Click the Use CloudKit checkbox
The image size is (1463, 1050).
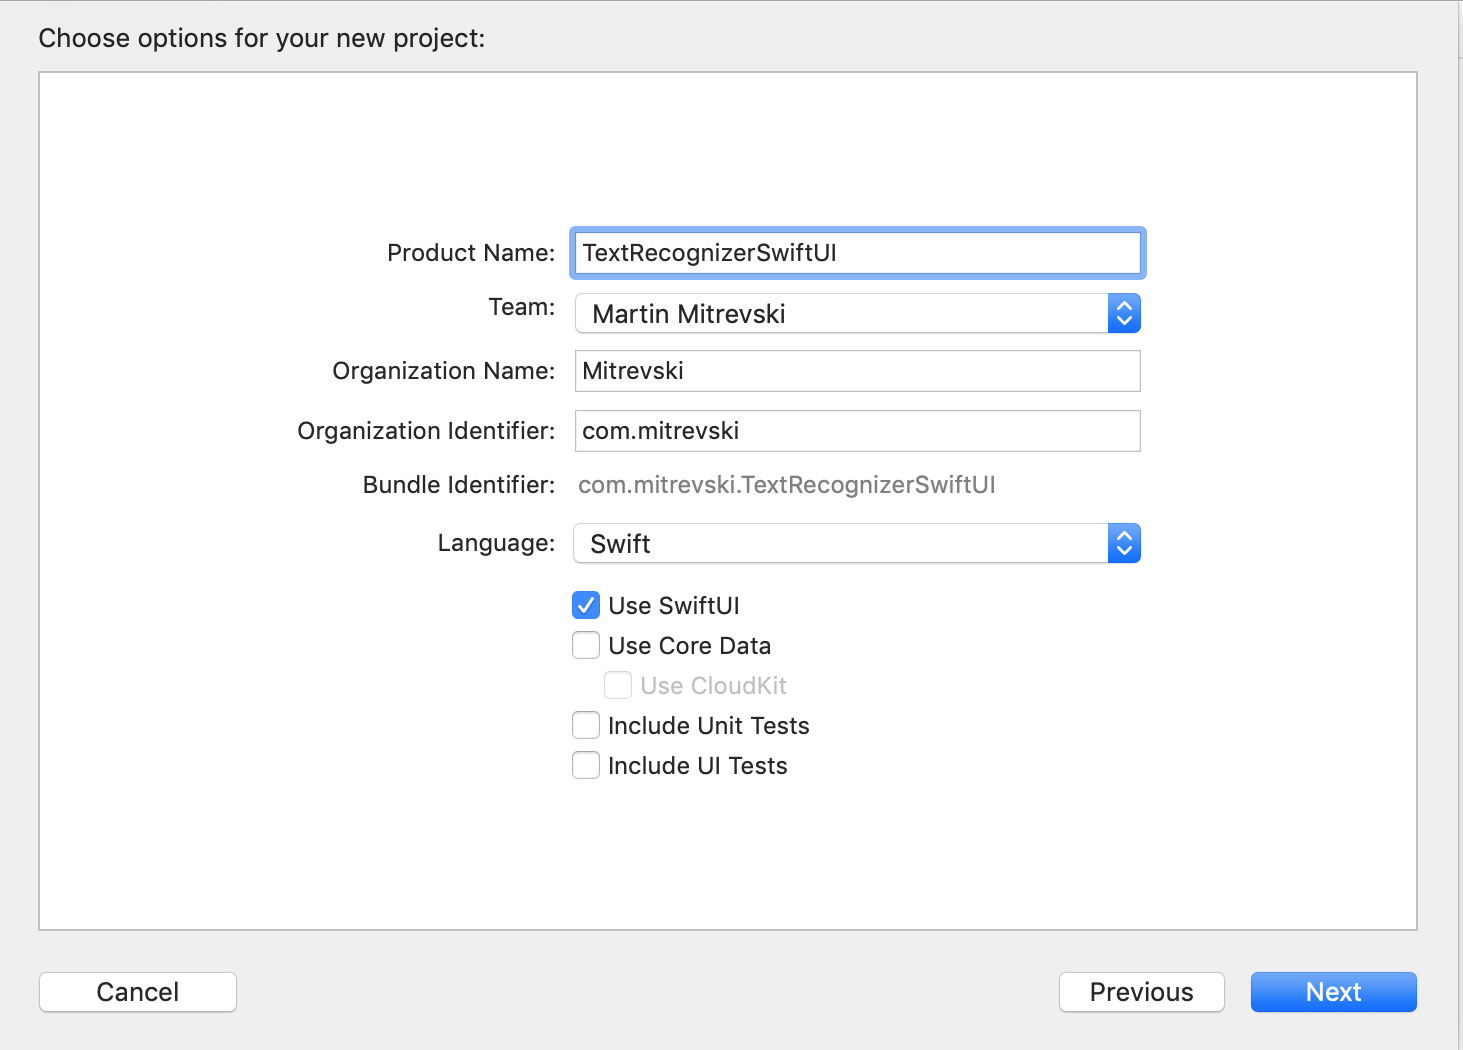[618, 685]
